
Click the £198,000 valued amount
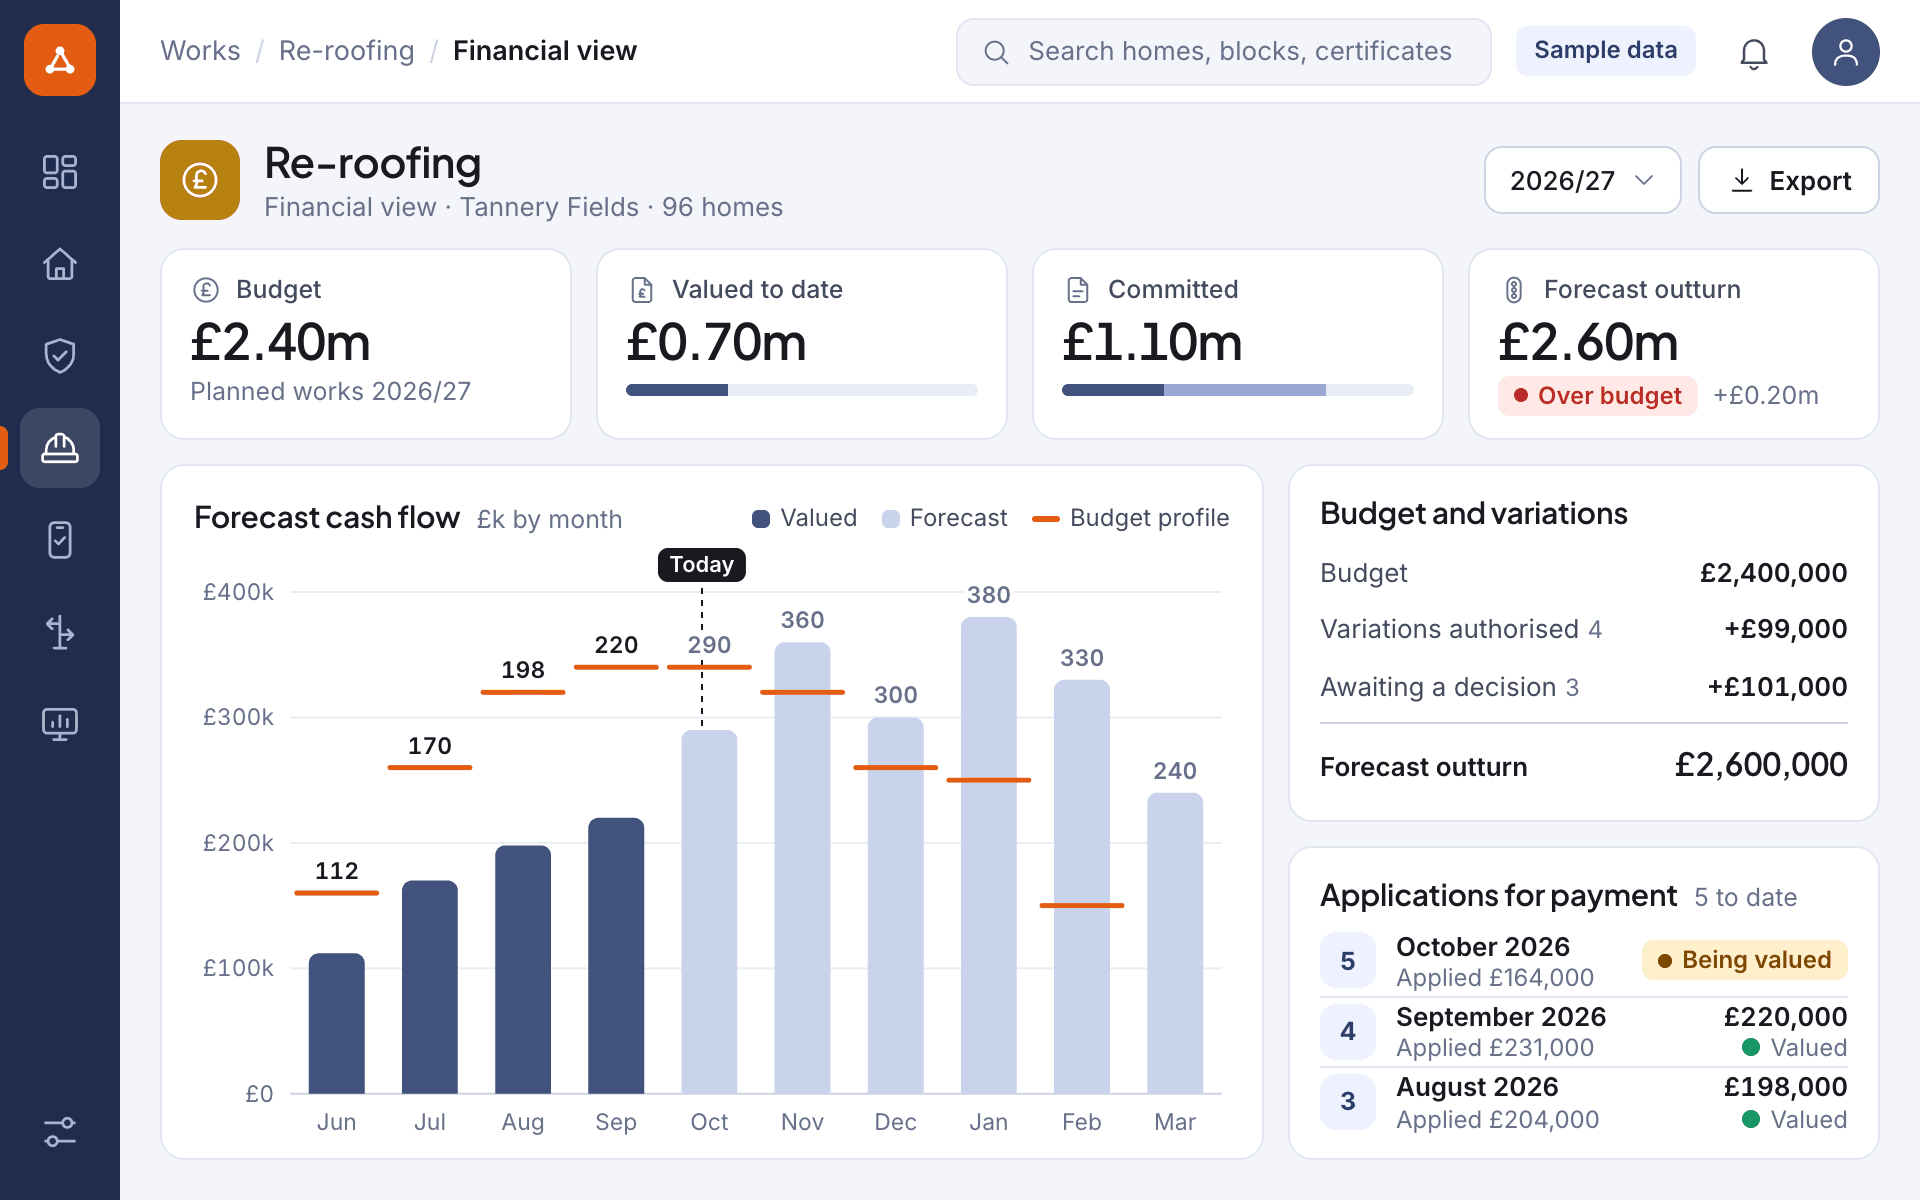coord(1785,1087)
